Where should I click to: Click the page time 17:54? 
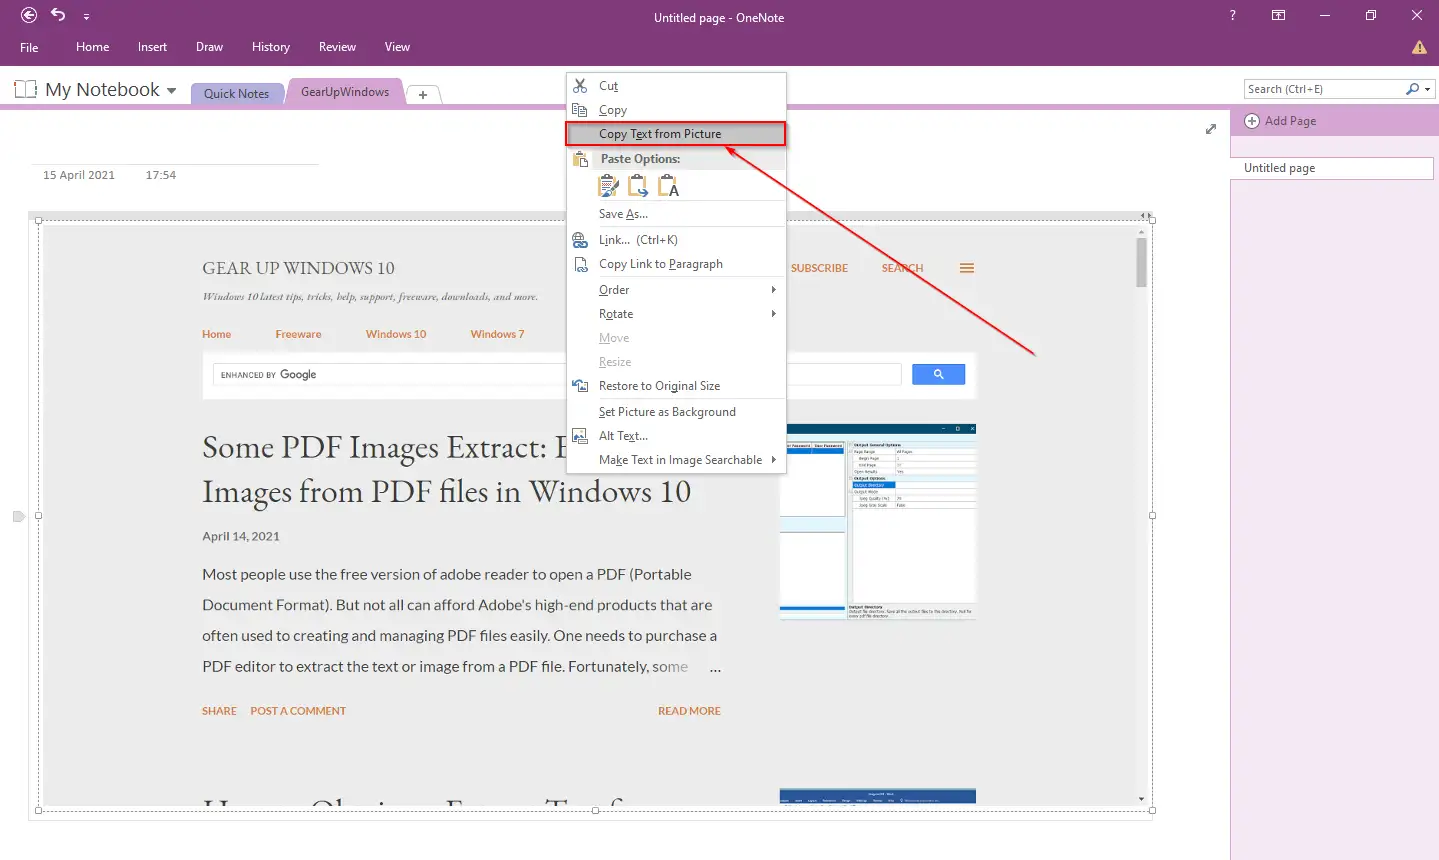click(161, 175)
